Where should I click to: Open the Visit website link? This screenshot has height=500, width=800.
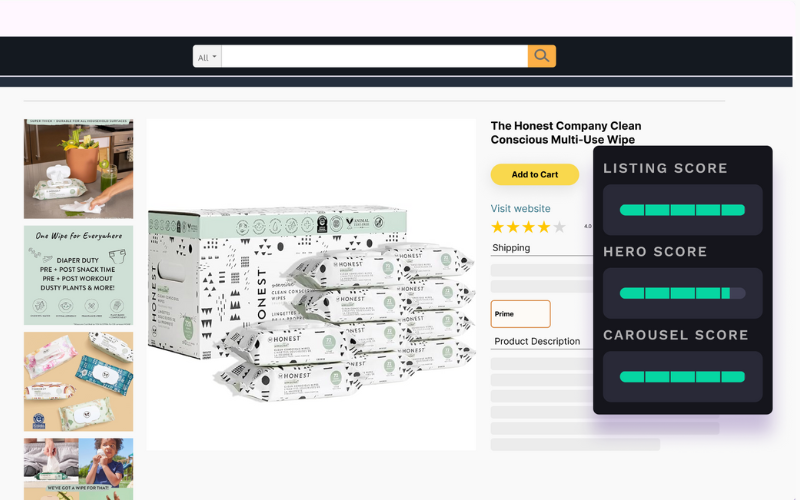[x=520, y=208]
